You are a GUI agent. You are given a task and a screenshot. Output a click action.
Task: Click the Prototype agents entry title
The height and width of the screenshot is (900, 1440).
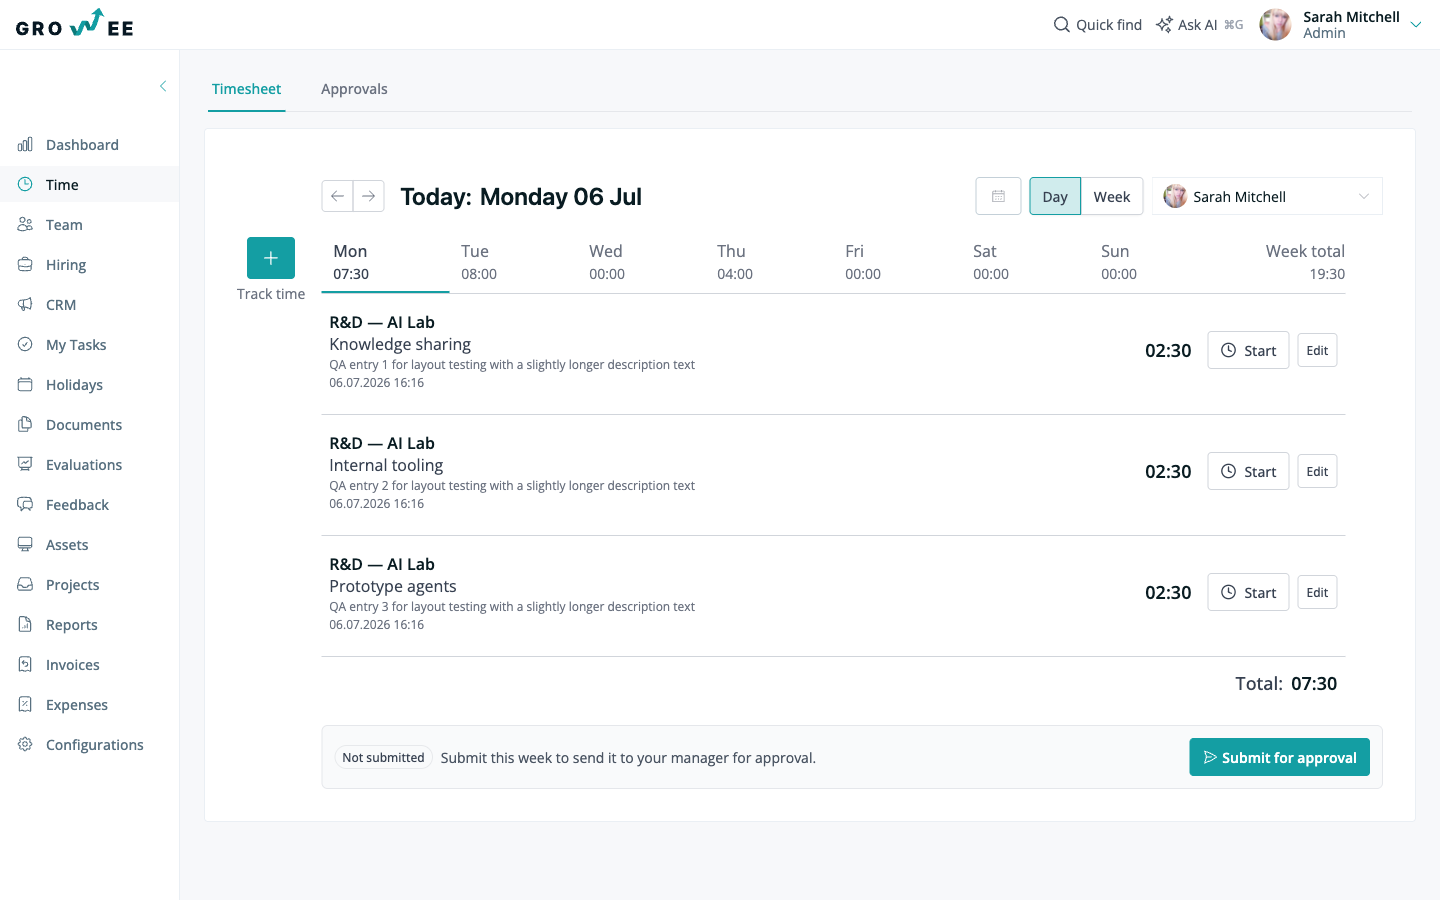(393, 586)
